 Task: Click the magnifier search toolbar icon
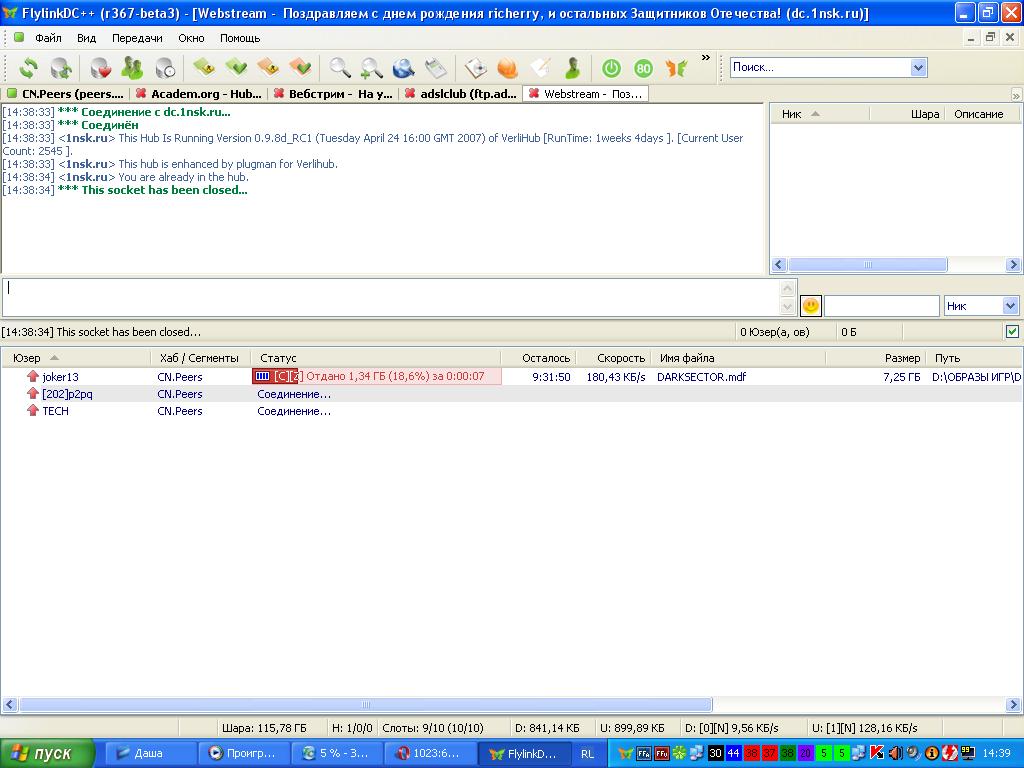point(340,68)
